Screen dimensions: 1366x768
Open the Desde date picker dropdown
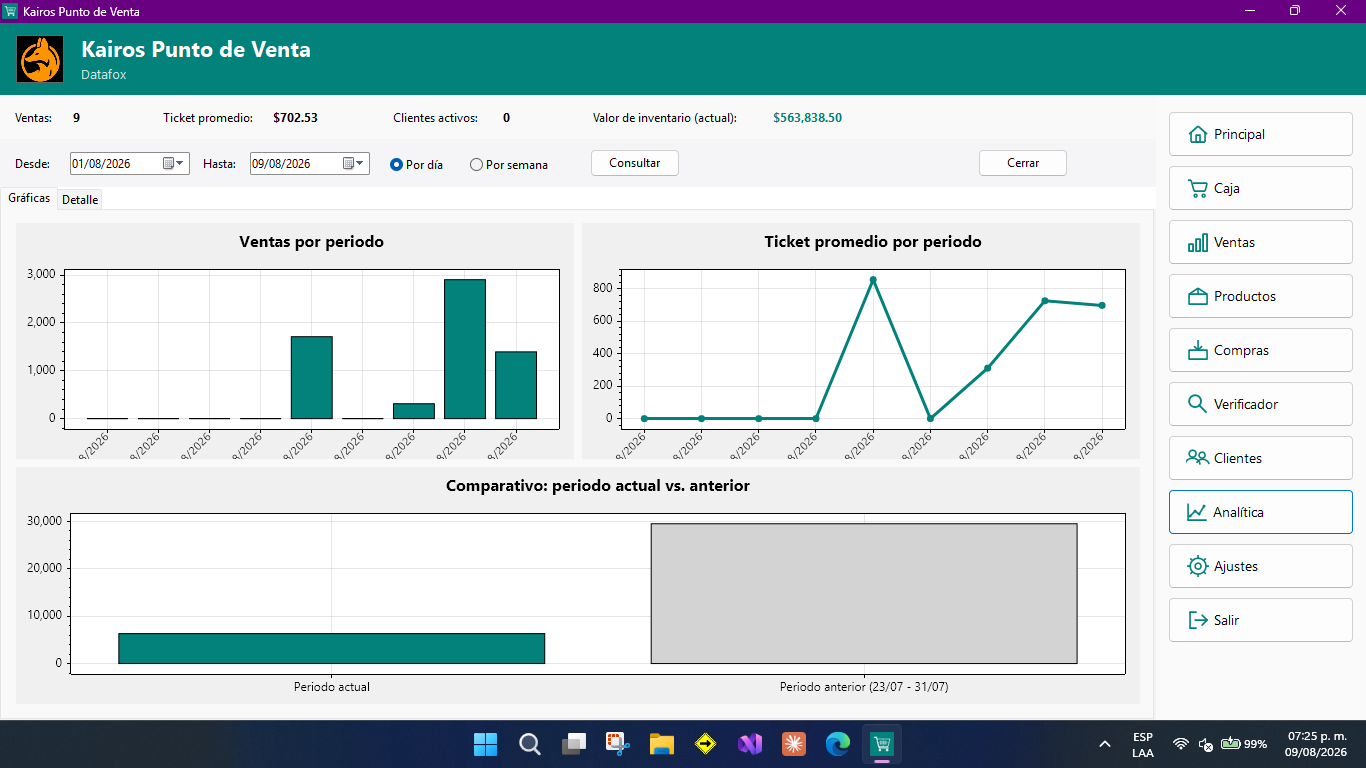coord(174,163)
